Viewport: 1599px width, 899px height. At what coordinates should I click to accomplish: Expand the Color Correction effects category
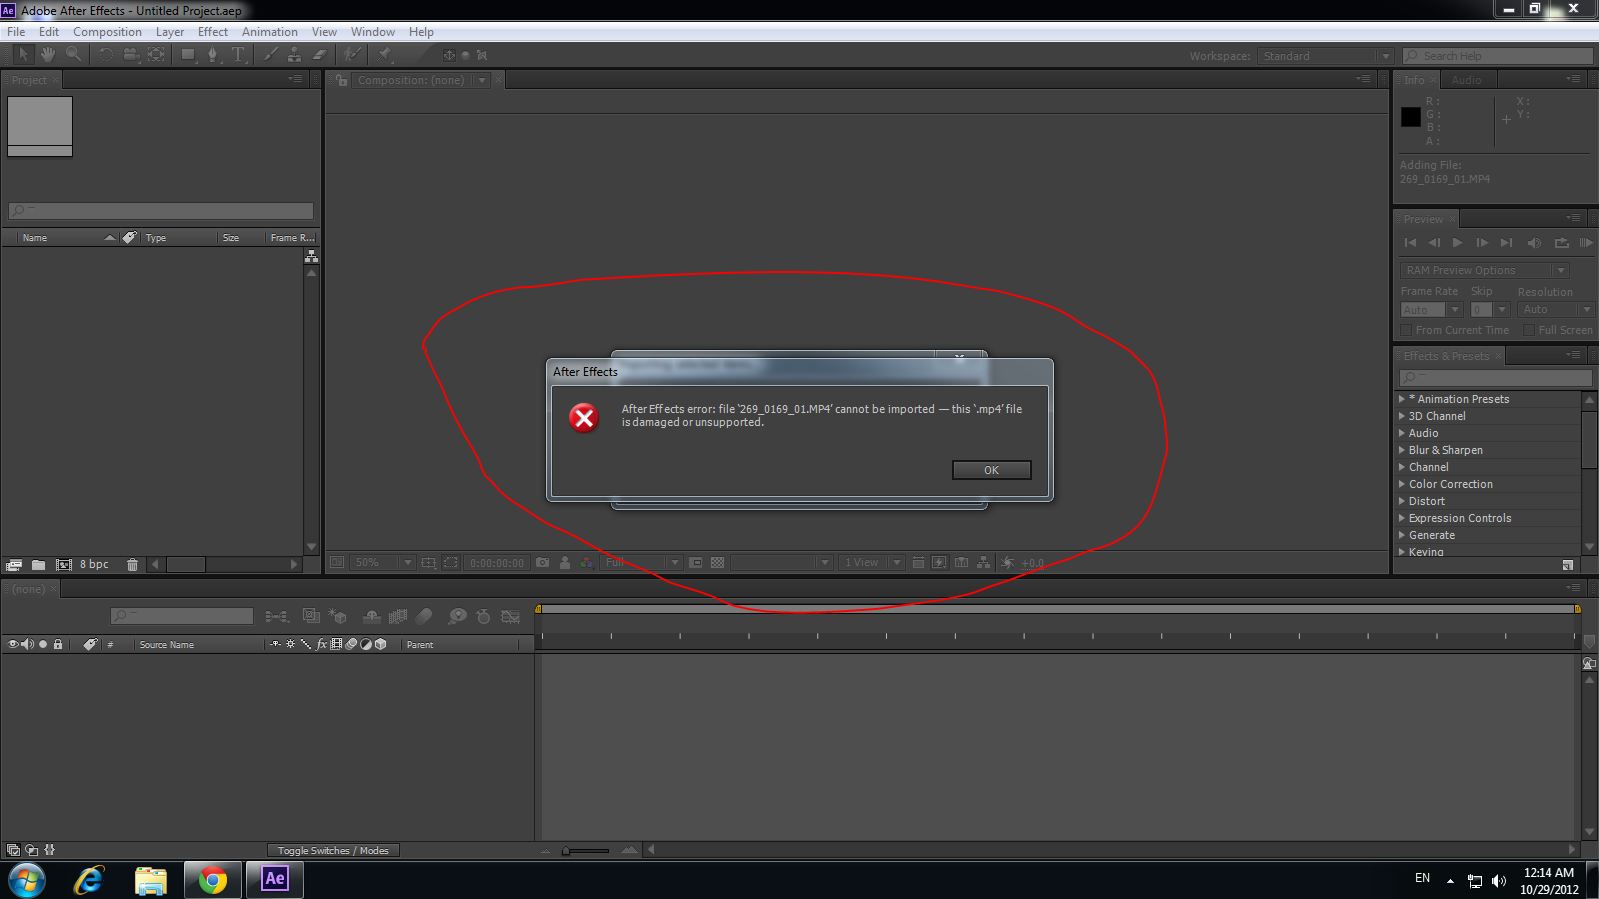click(x=1401, y=484)
